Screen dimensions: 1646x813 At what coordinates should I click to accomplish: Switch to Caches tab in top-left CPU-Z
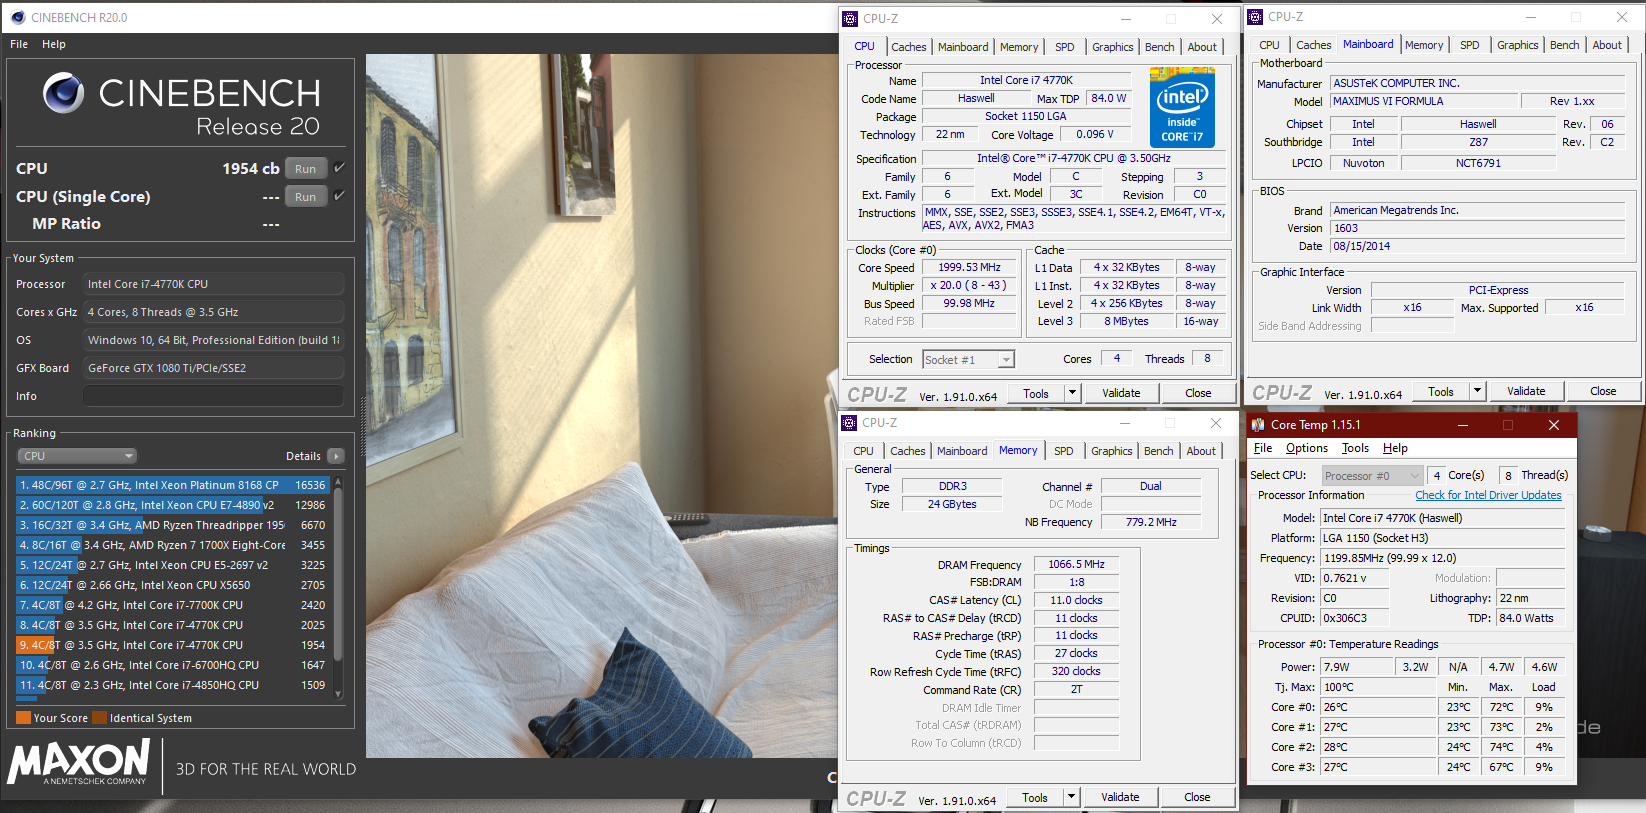(908, 47)
